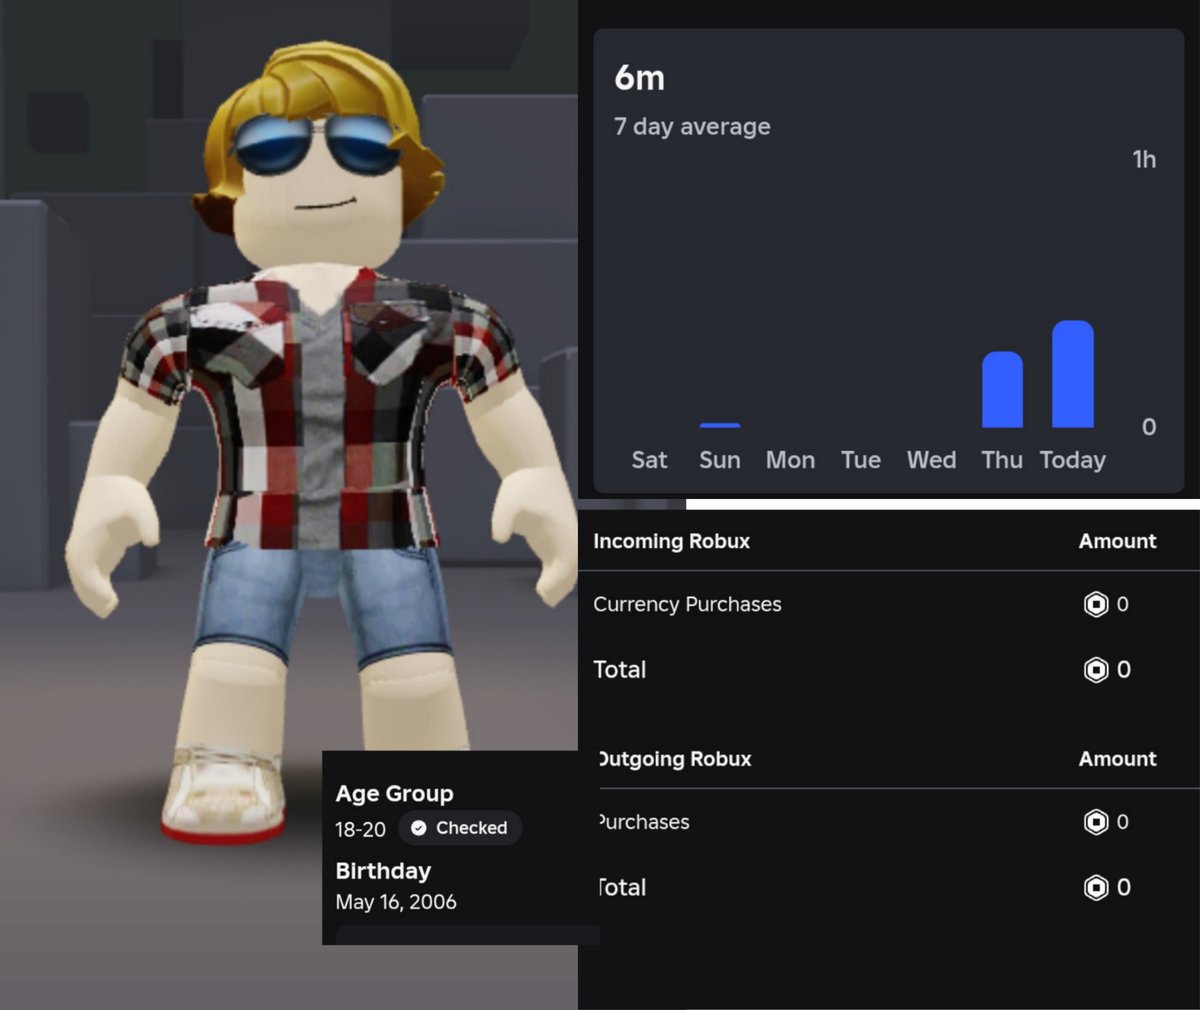Click the Incoming Robux header
This screenshot has height=1010, width=1200.
(x=671, y=541)
